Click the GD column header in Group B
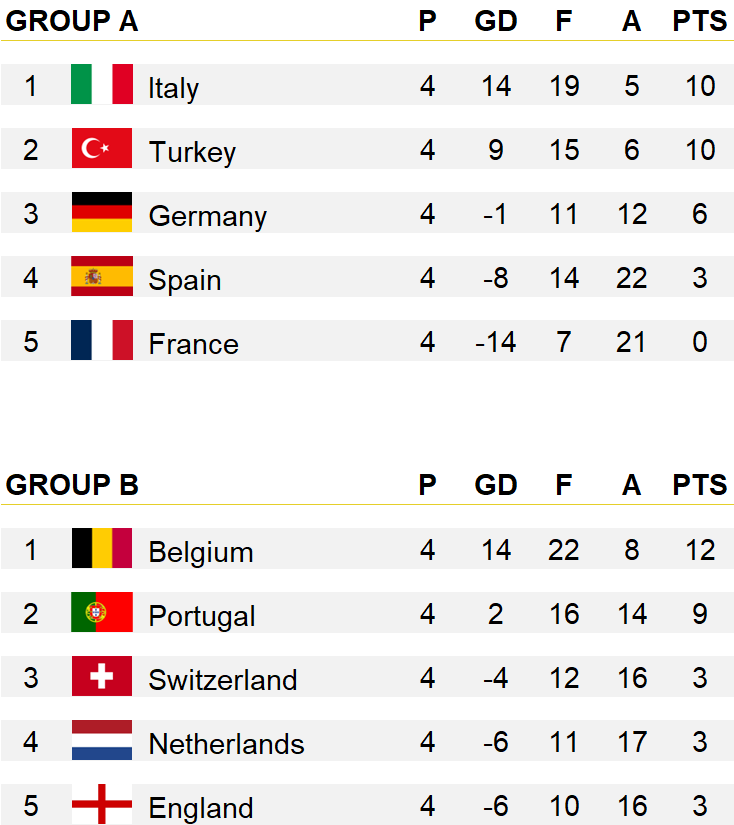 [496, 485]
